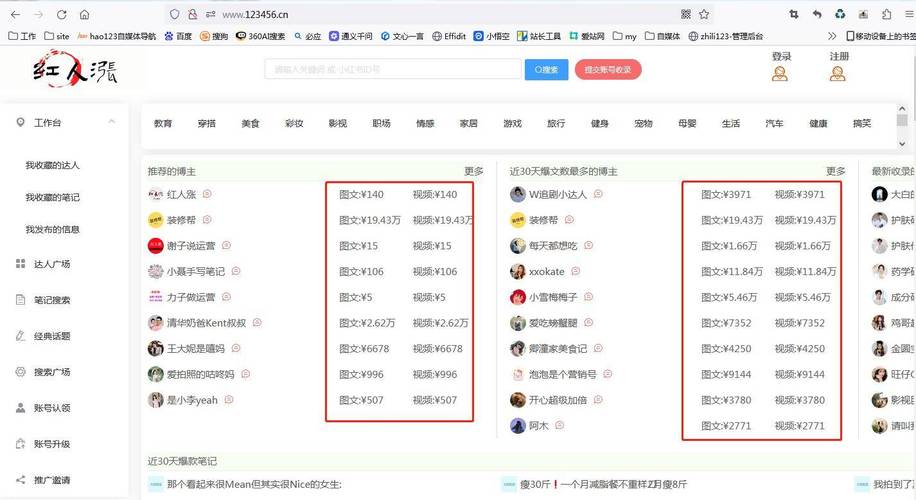Click the screenshot crop icon in toolbar

794,14
